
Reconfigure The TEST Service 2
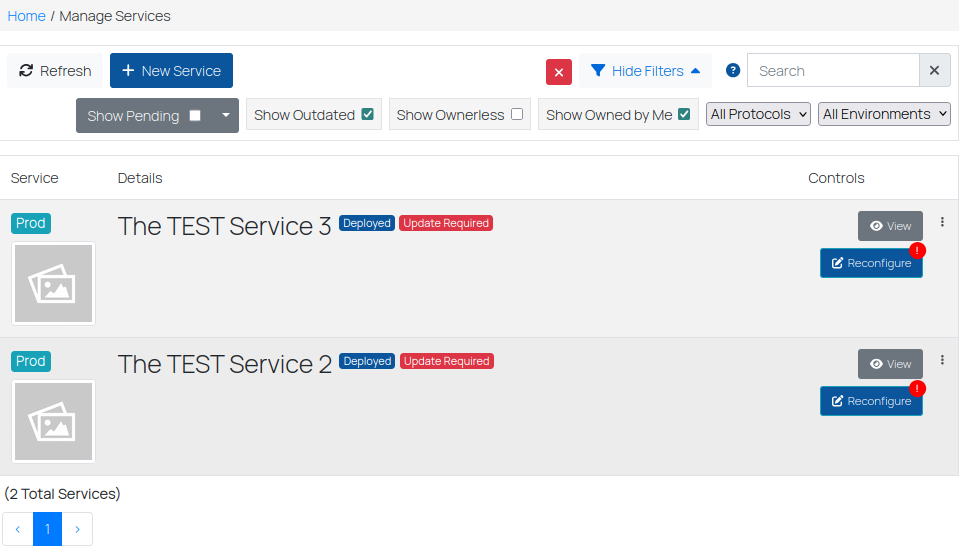871,401
